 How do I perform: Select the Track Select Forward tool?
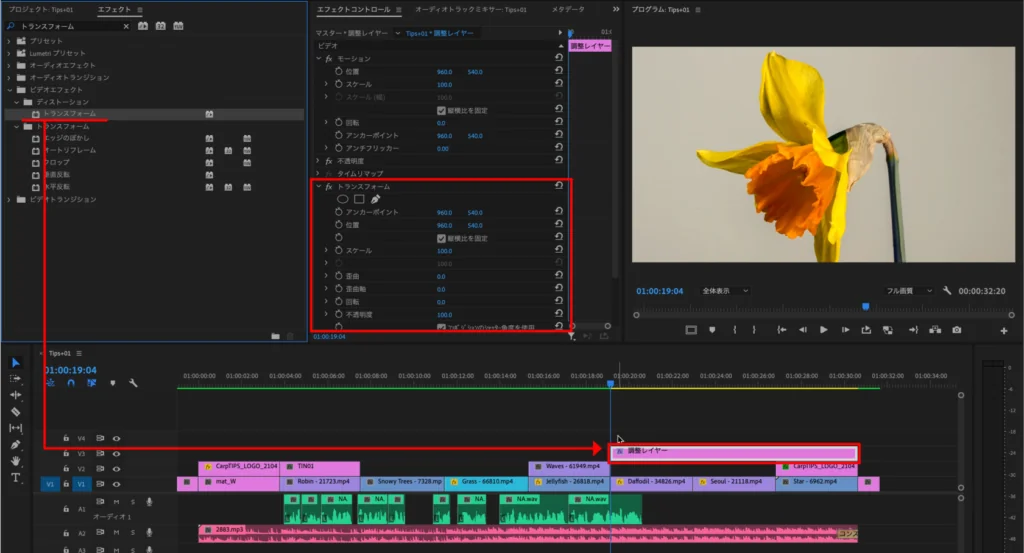click(x=15, y=379)
